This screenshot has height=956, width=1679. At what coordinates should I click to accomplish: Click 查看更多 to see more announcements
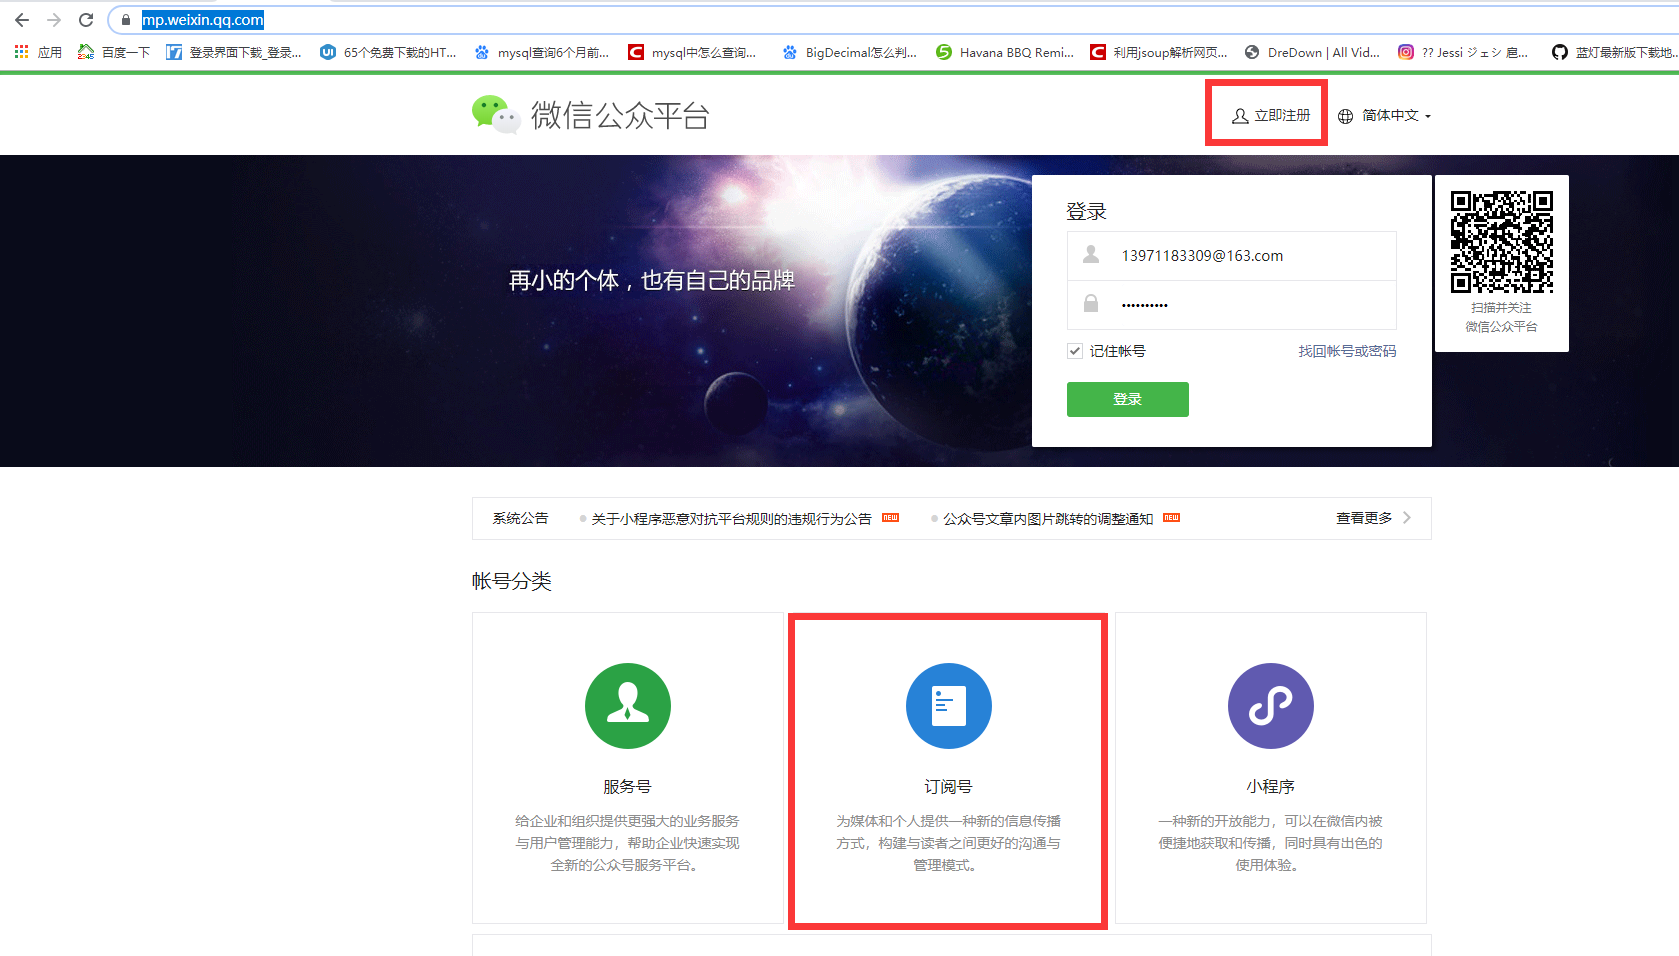1364,518
